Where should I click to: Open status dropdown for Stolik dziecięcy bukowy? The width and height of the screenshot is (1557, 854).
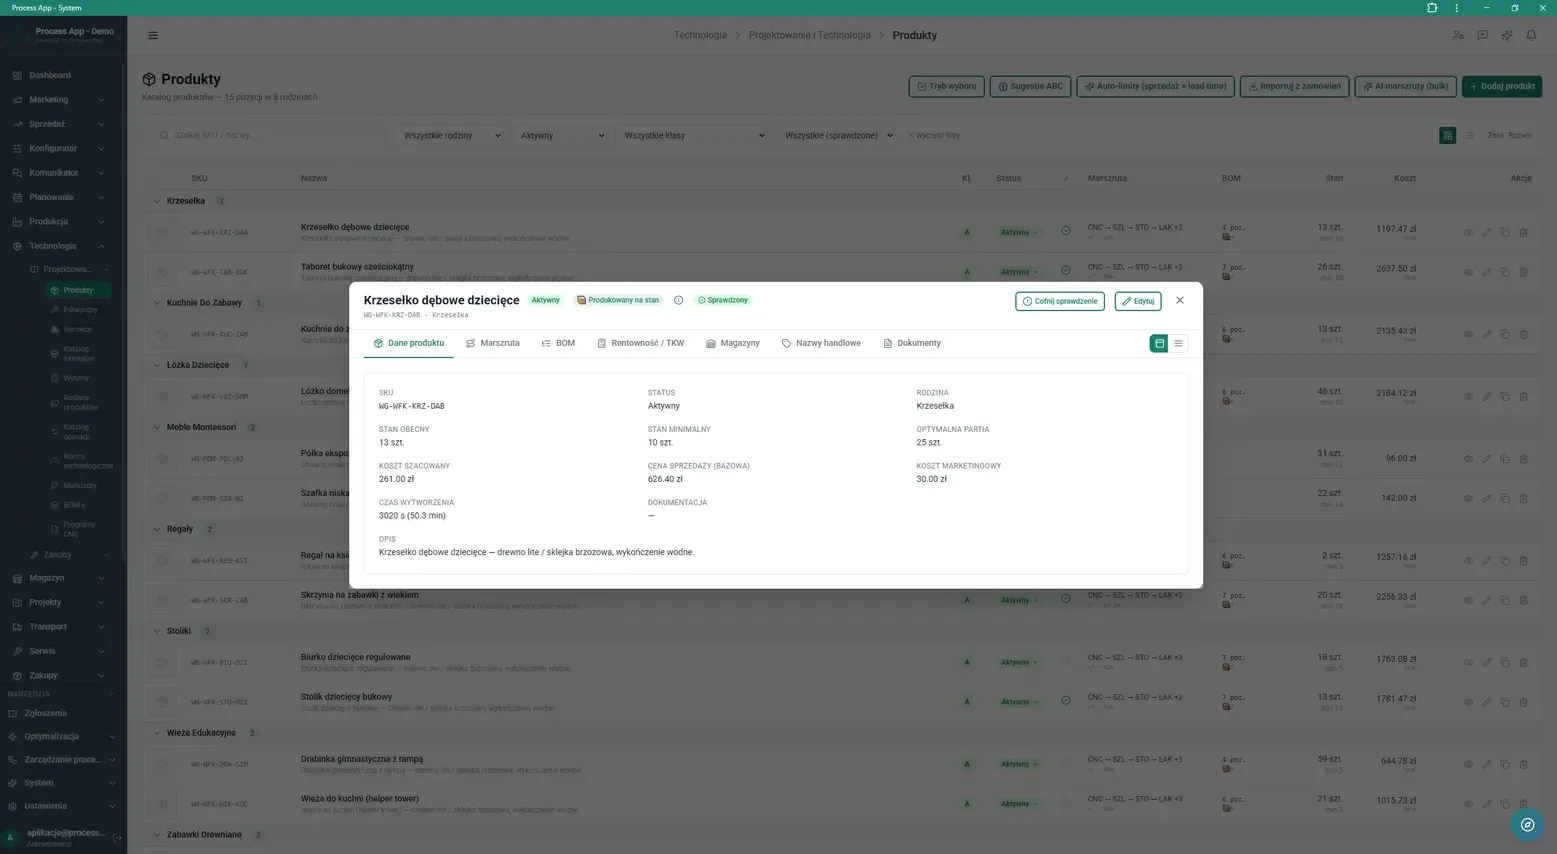[x=1019, y=702]
